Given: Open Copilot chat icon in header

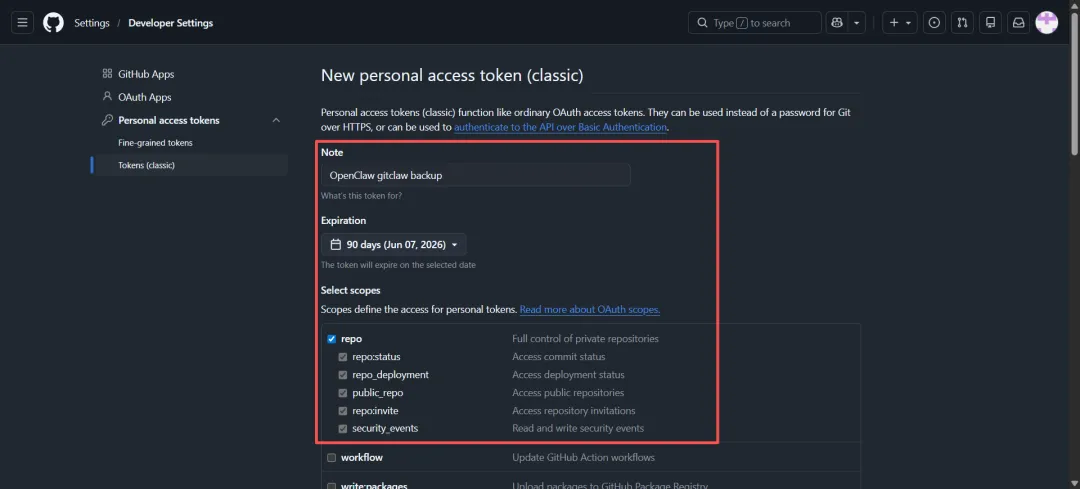Looking at the screenshot, I should click(837, 23).
